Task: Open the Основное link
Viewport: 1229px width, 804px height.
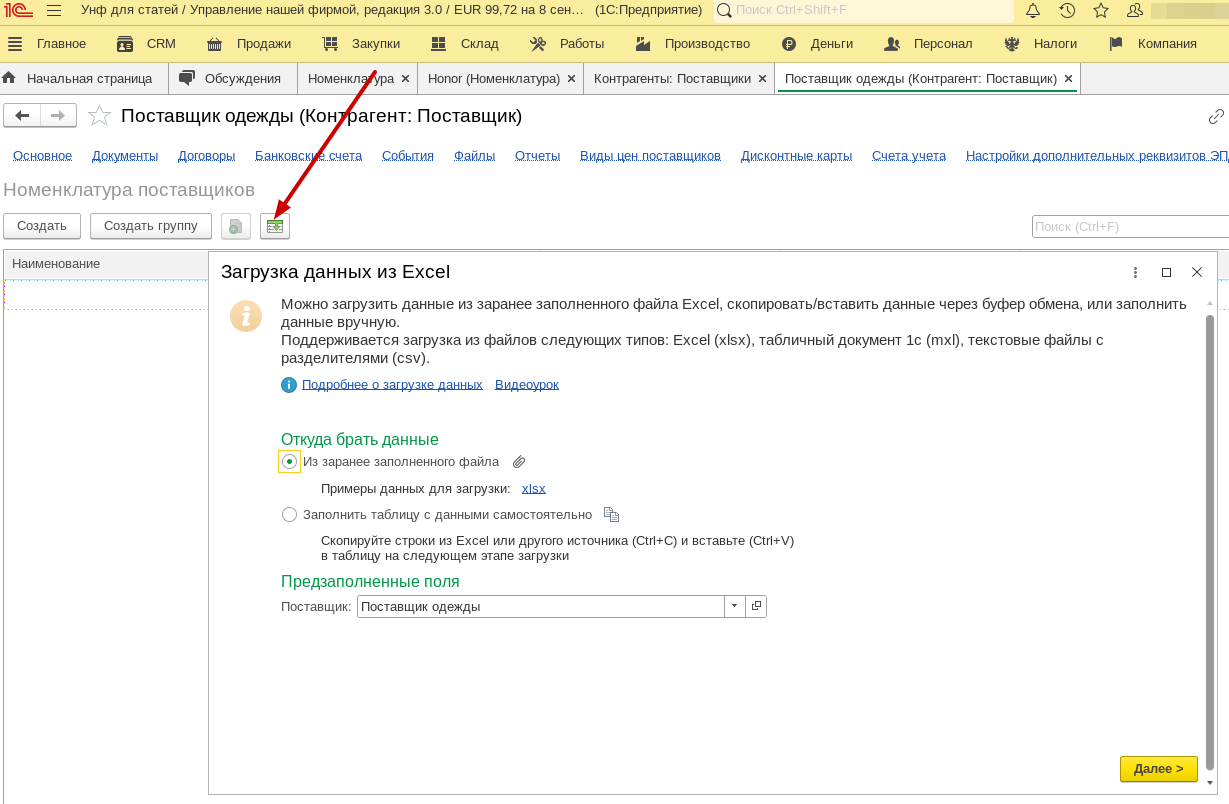Action: coord(43,156)
